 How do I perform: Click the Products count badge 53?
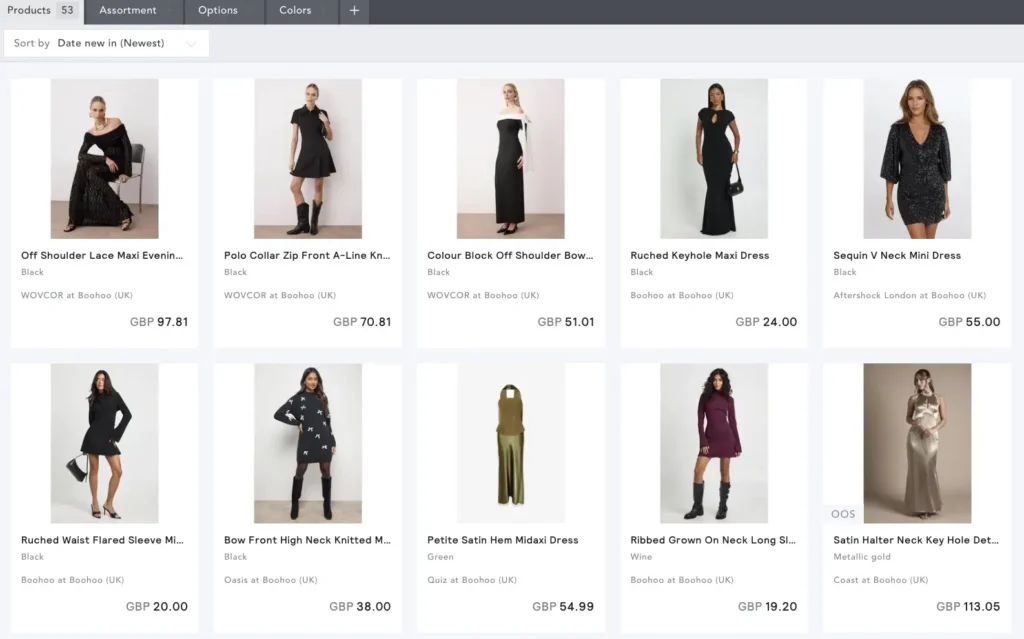pyautogui.click(x=67, y=11)
